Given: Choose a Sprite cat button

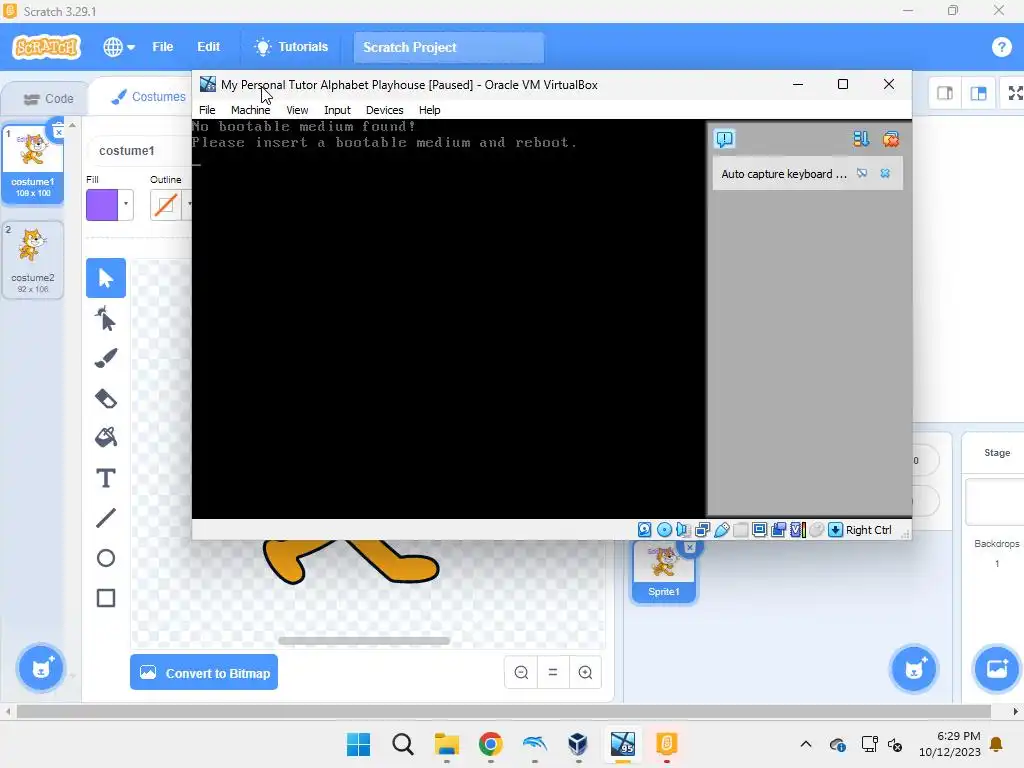Looking at the screenshot, I should 914,668.
